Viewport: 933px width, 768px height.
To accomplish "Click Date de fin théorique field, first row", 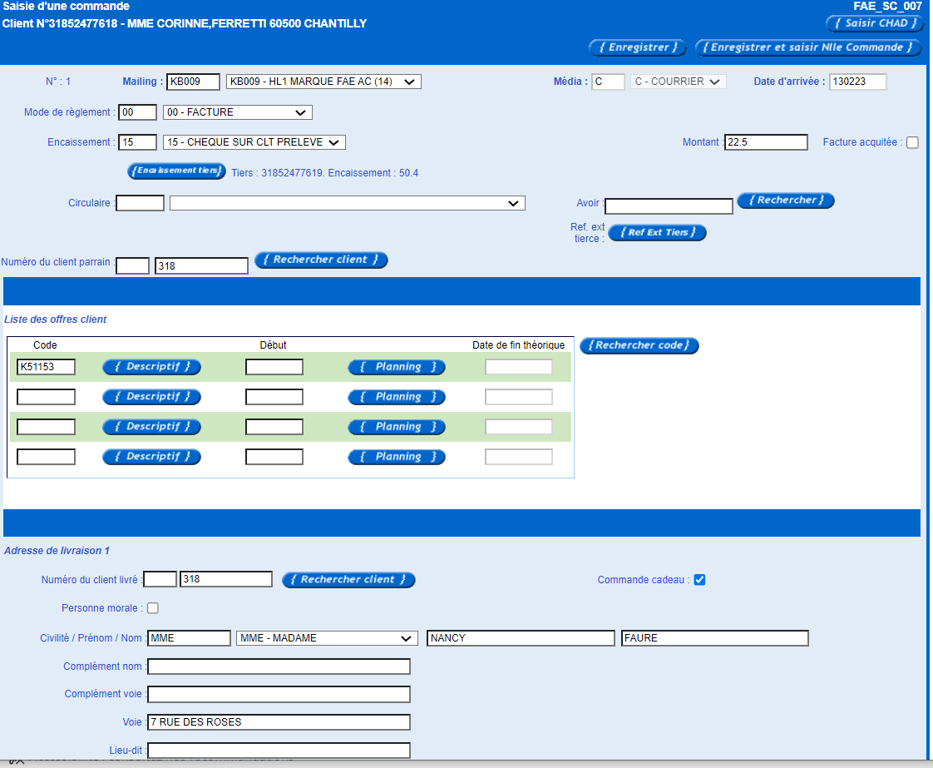I will pos(518,367).
